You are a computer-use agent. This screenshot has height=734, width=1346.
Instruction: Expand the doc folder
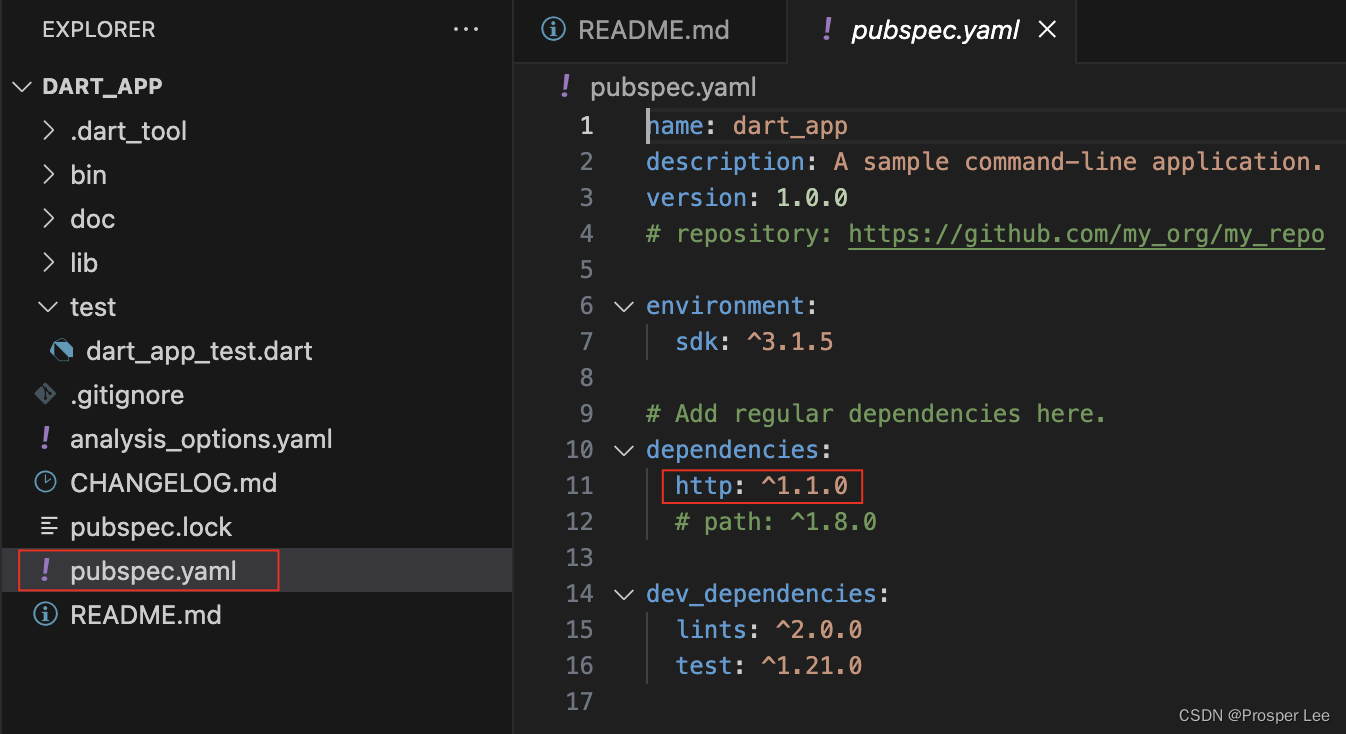49,219
